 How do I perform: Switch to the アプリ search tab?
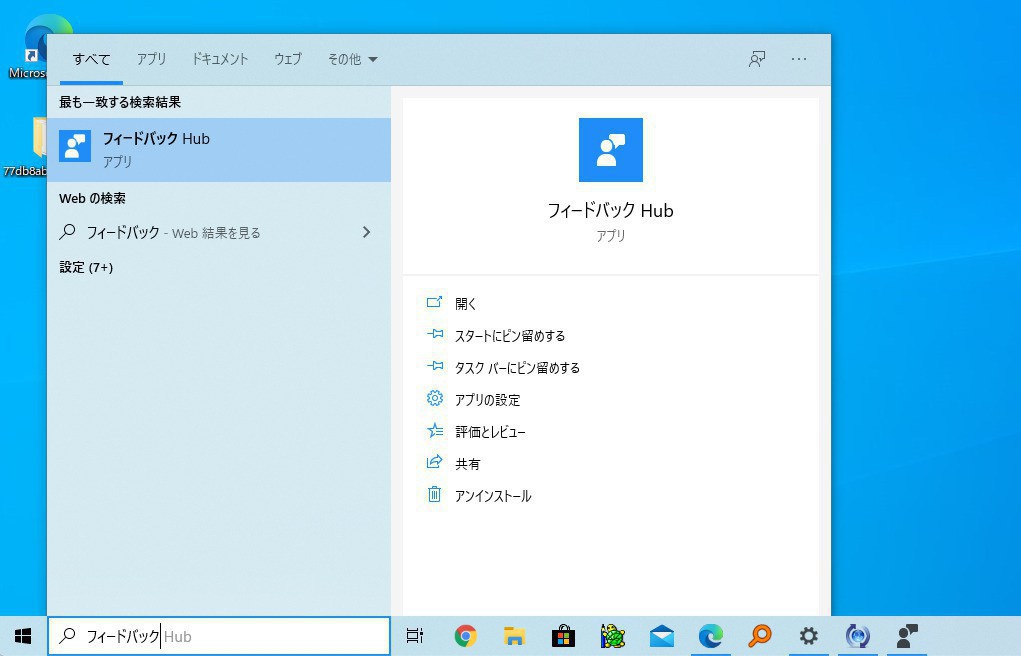coord(151,59)
